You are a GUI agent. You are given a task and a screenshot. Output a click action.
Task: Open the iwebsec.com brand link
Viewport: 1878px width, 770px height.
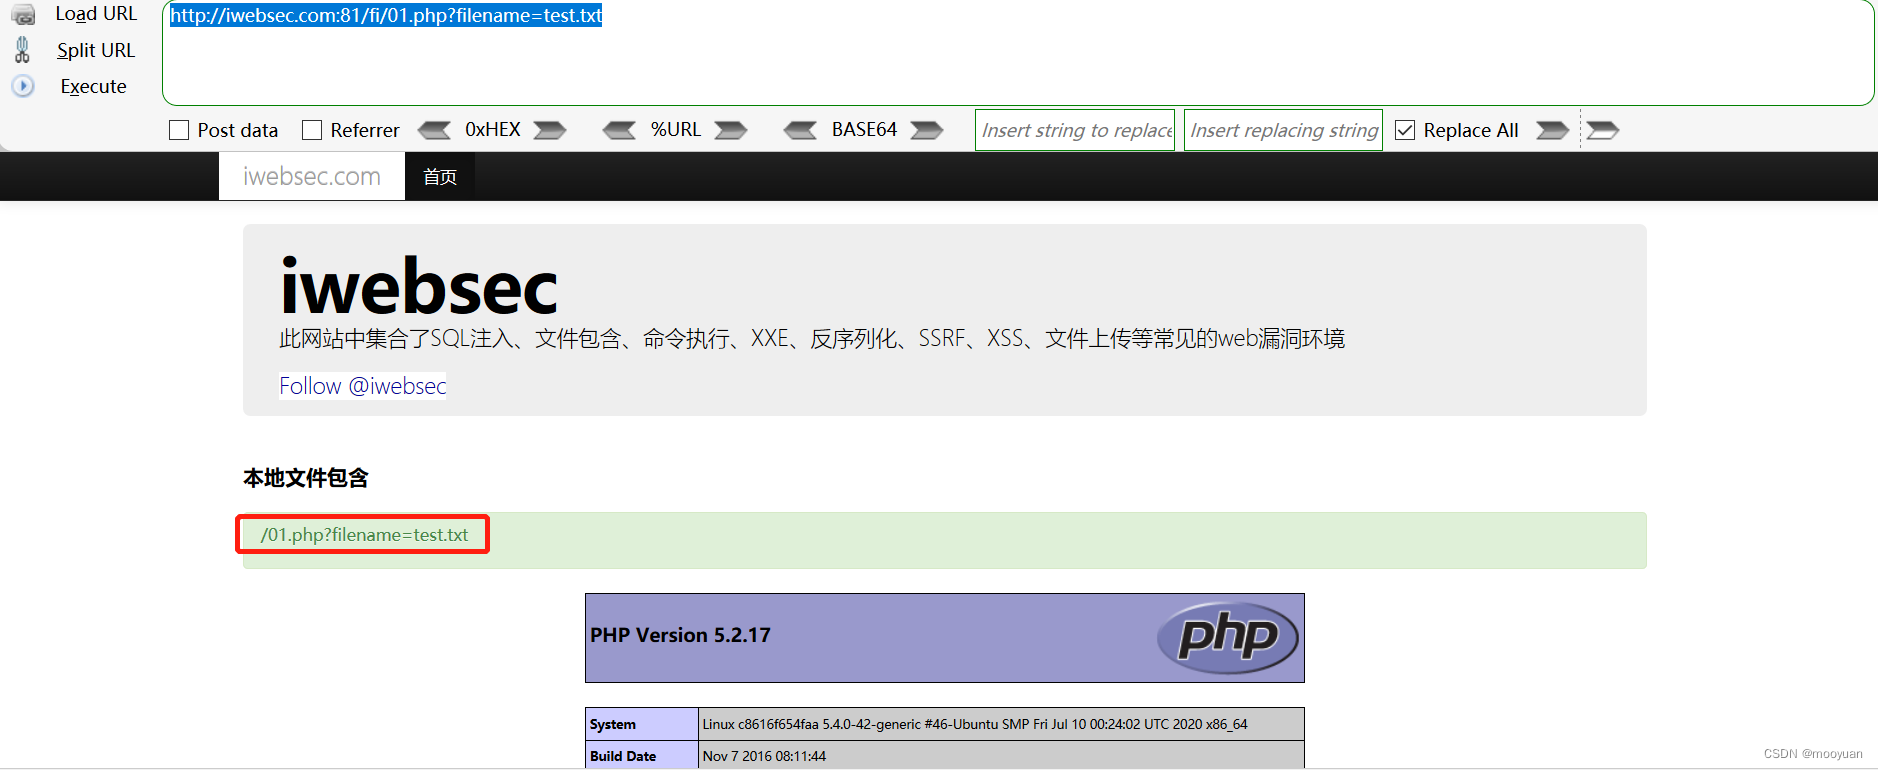pos(312,176)
